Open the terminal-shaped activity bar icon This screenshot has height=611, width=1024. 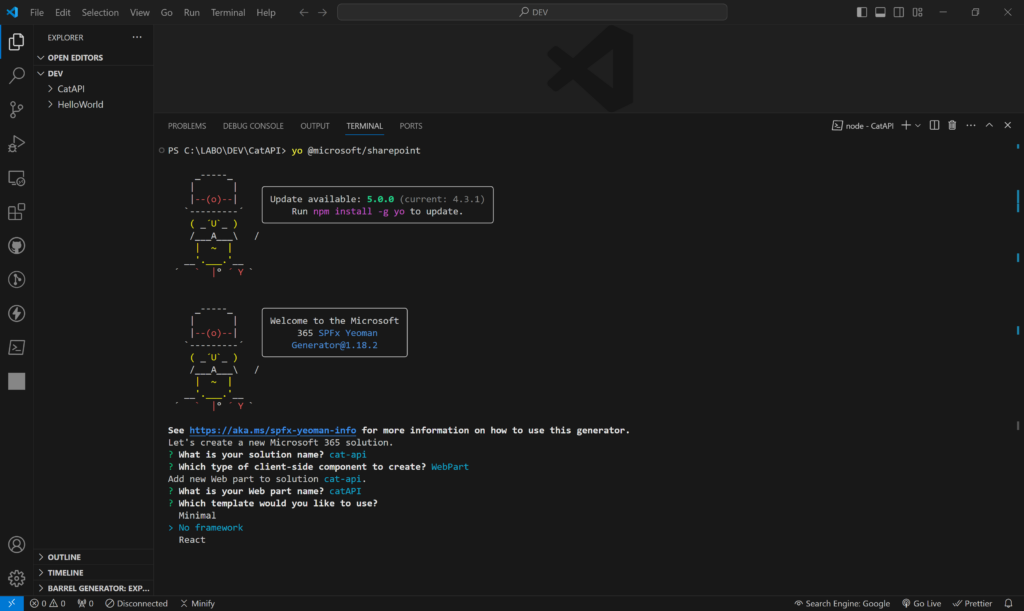(x=16, y=348)
